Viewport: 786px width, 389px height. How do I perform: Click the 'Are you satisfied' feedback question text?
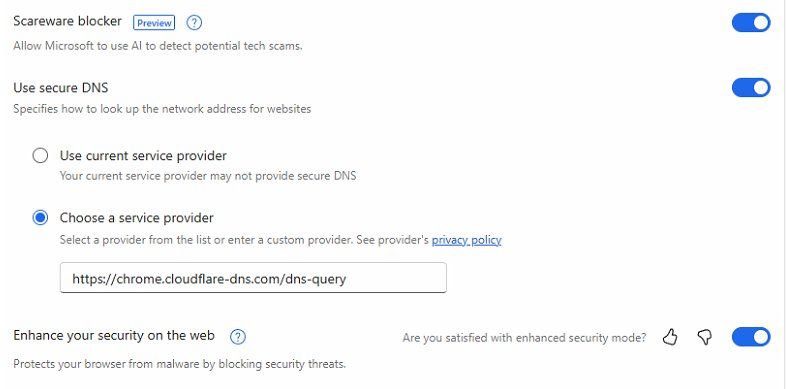pos(524,338)
